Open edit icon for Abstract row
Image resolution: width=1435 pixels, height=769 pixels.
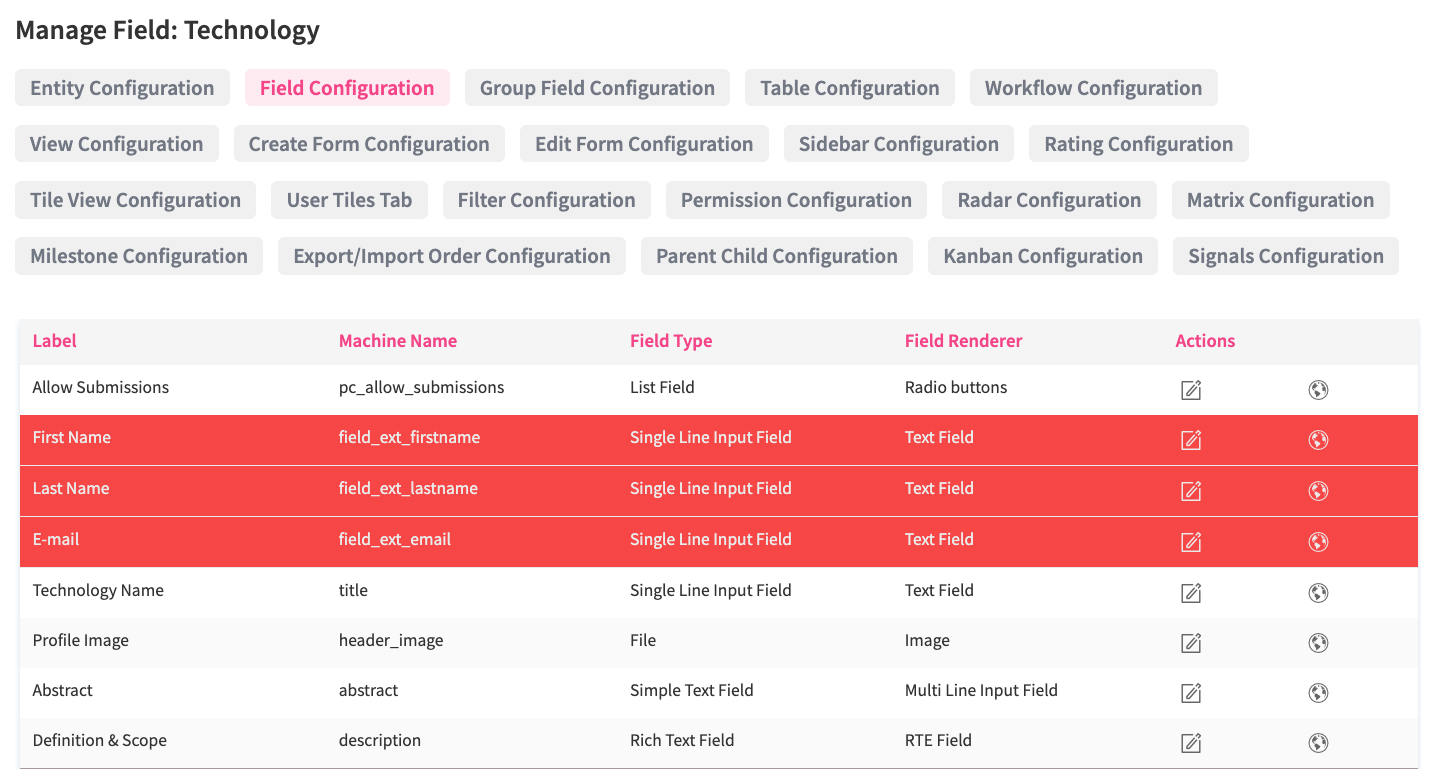(x=1190, y=692)
